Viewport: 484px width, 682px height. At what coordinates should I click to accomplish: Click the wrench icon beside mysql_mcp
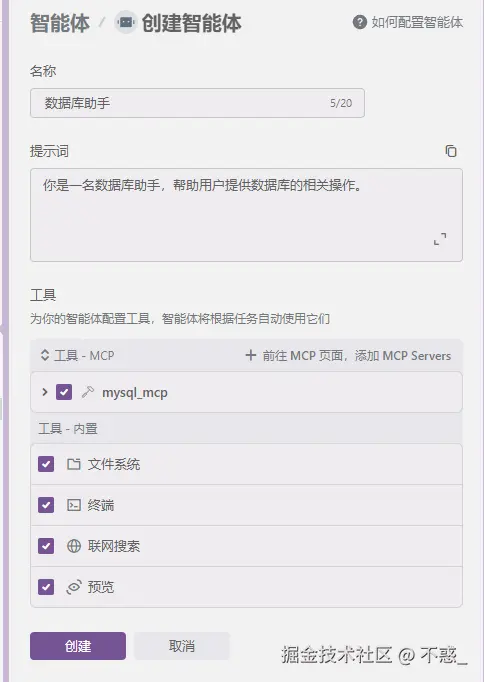88,392
